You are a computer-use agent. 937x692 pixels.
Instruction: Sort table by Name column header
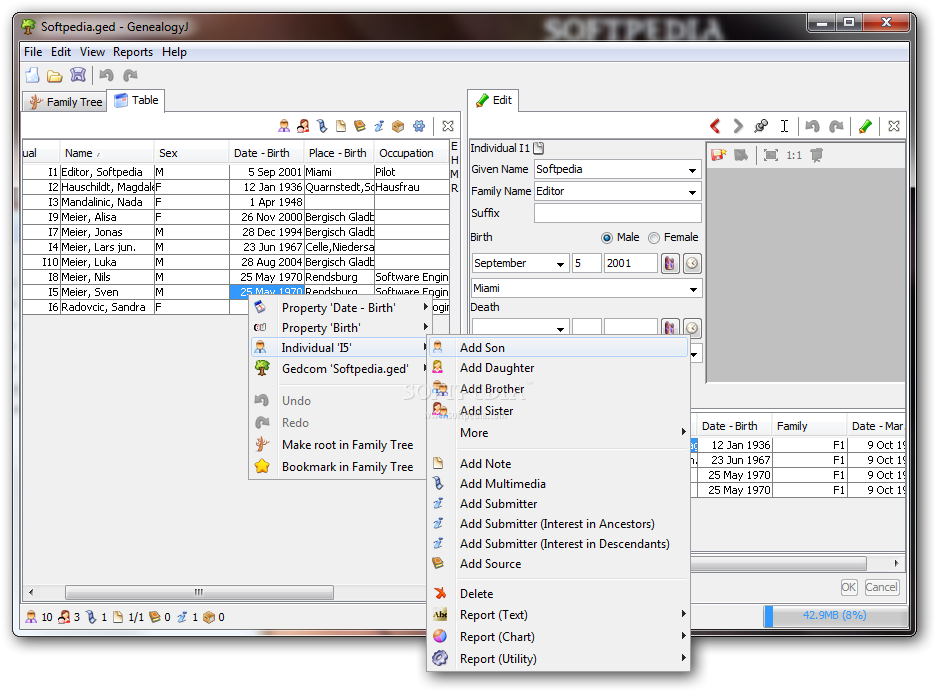(x=106, y=153)
